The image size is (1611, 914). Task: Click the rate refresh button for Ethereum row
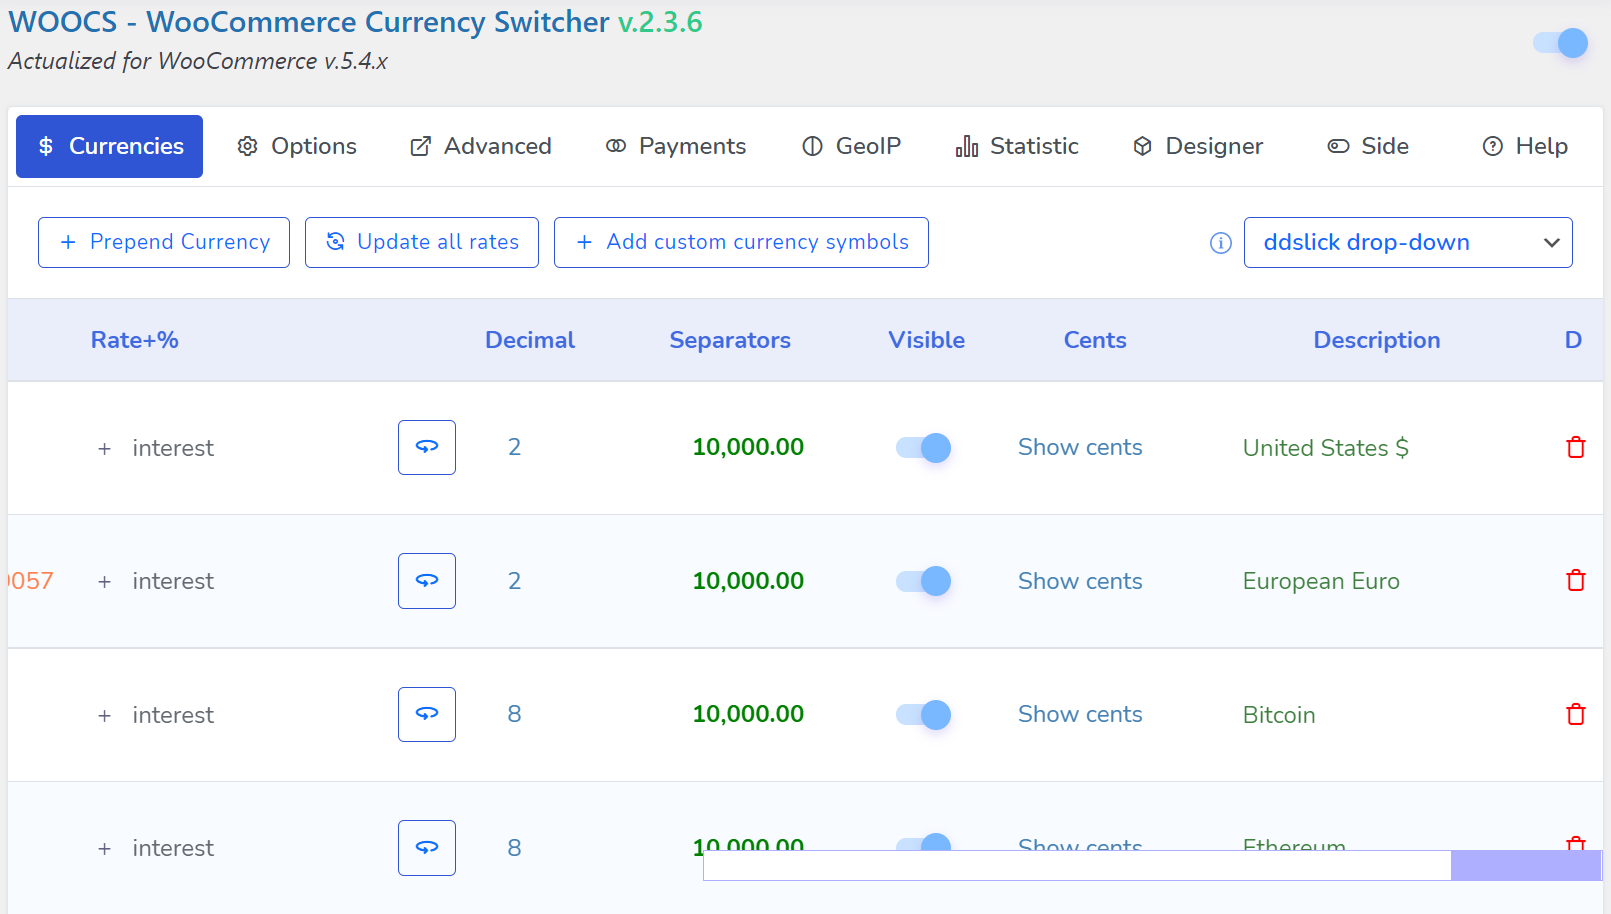(x=427, y=848)
